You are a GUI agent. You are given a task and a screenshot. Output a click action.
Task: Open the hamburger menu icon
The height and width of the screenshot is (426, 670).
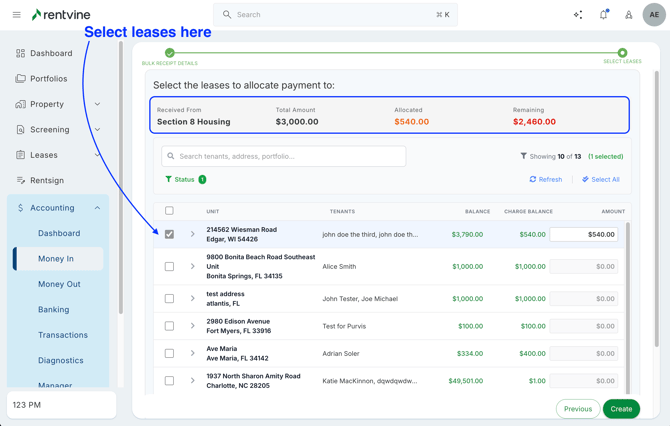click(x=16, y=15)
